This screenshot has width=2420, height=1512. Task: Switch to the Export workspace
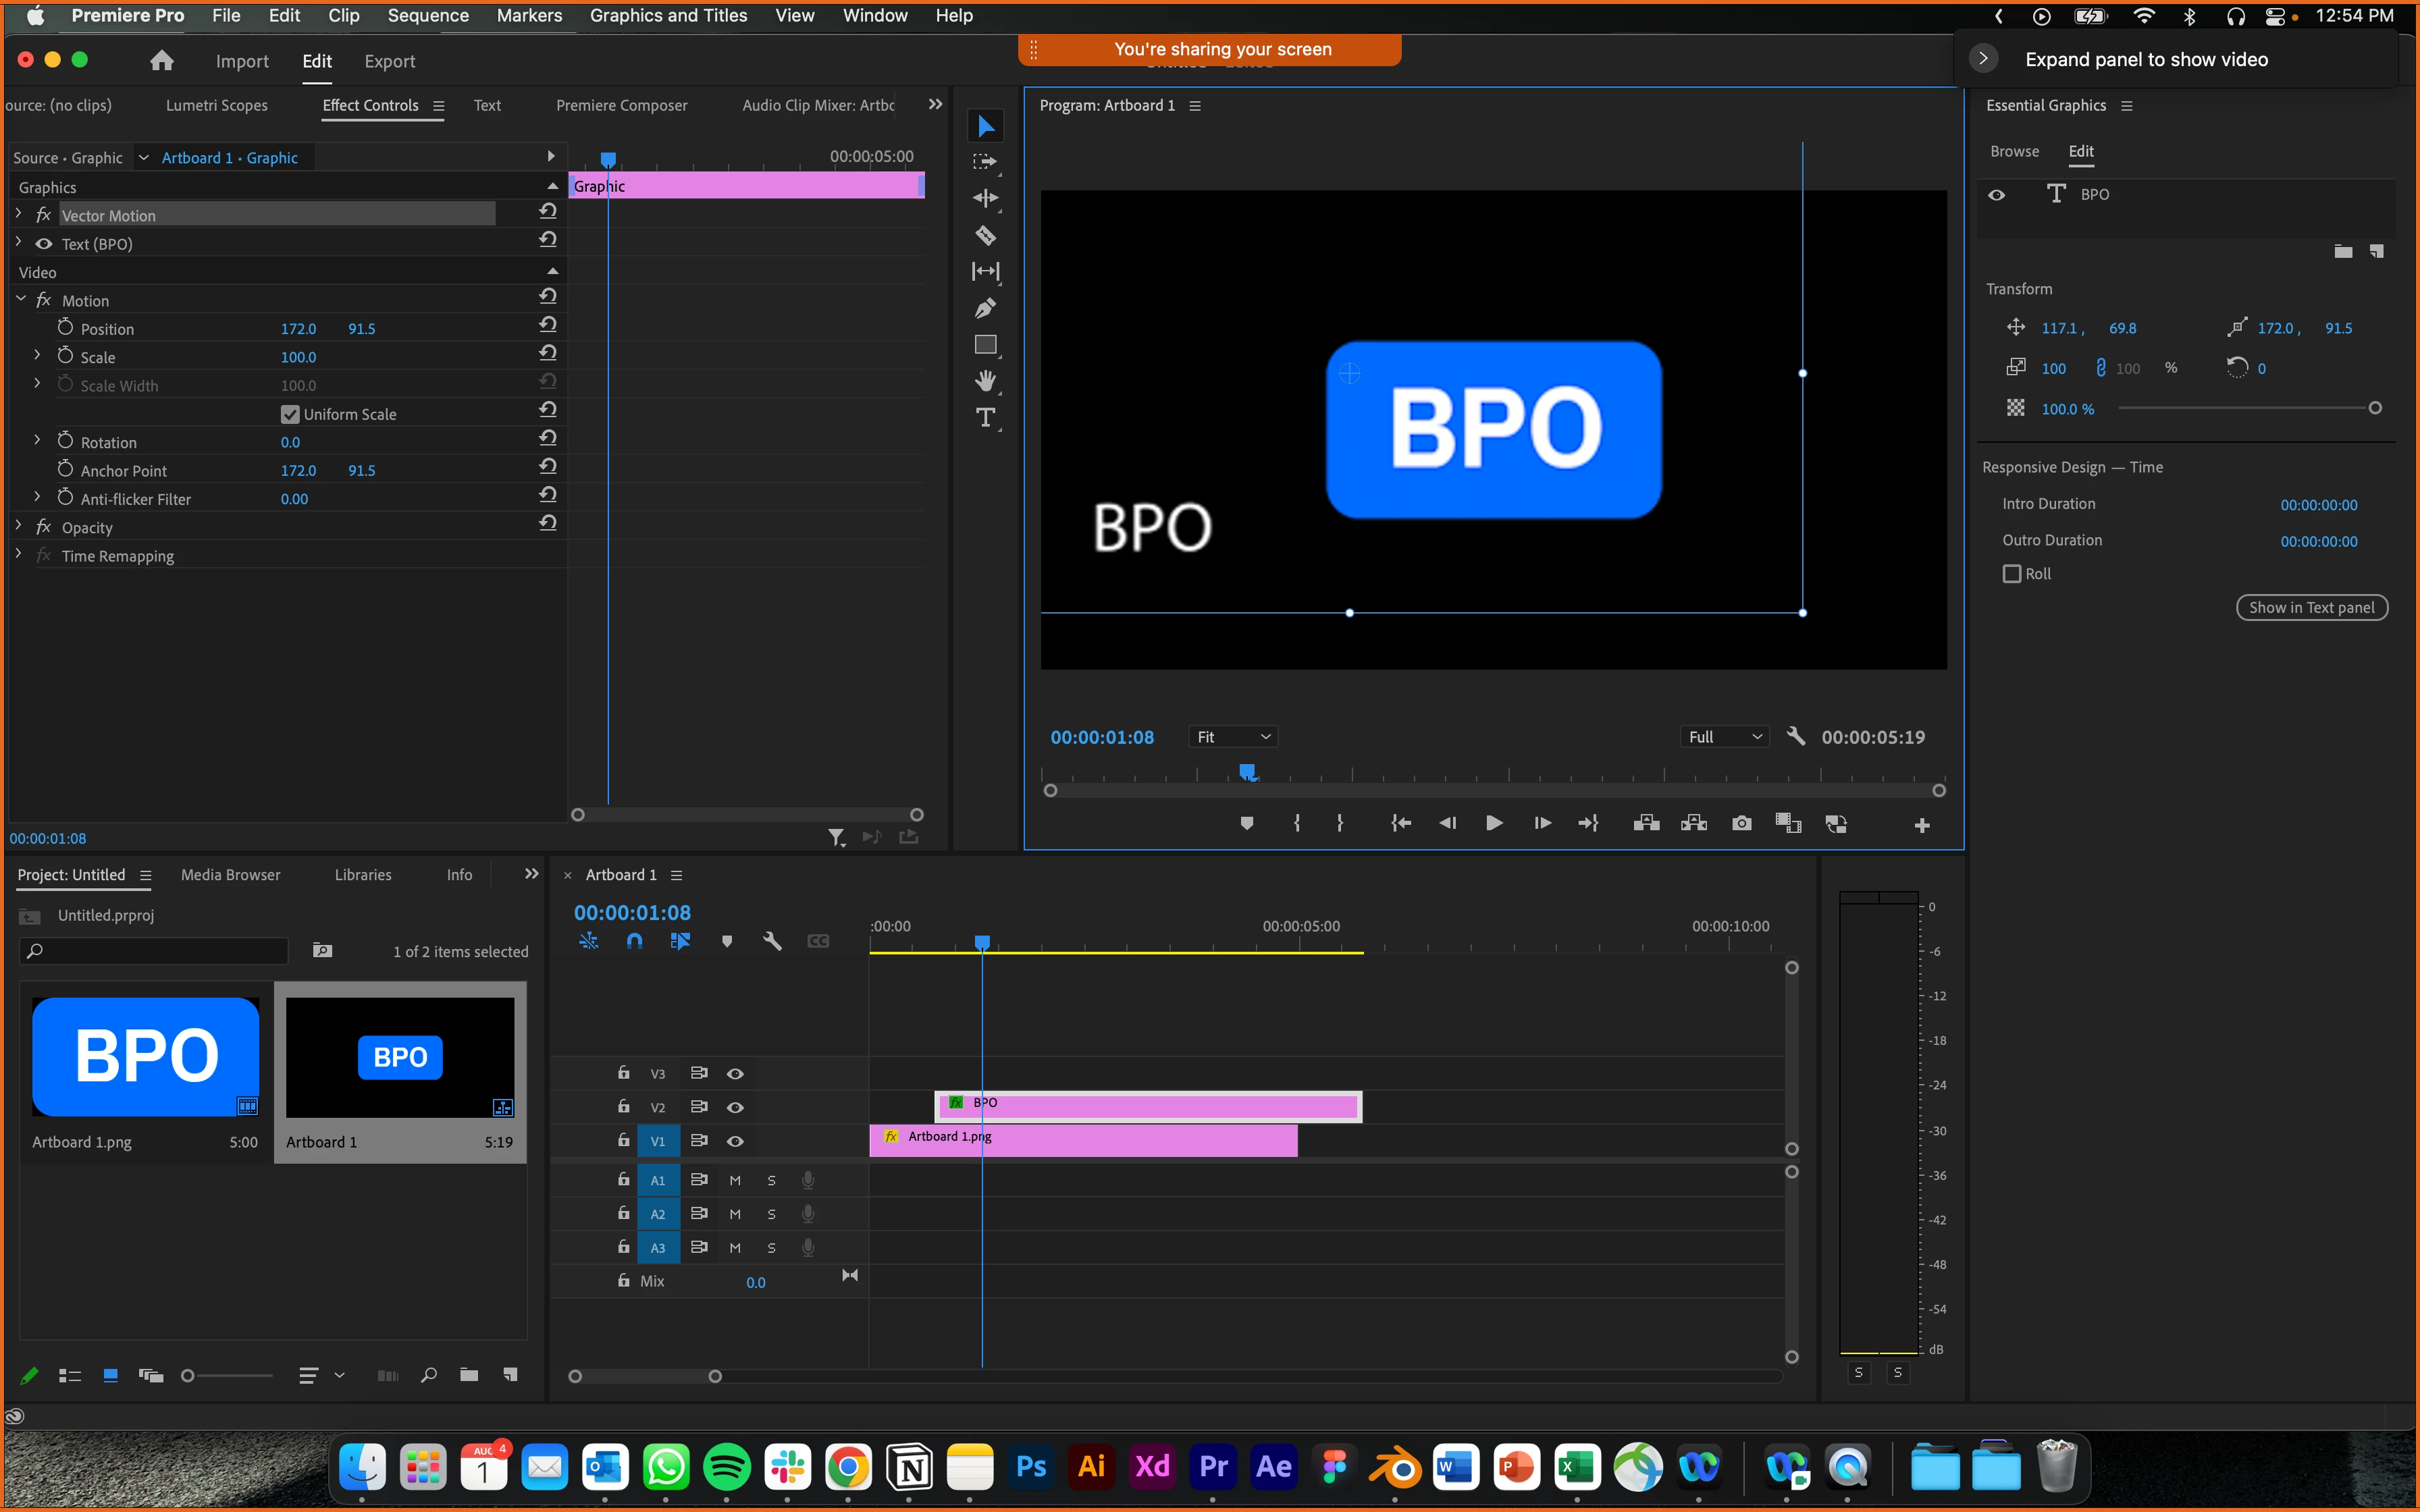[x=389, y=61]
